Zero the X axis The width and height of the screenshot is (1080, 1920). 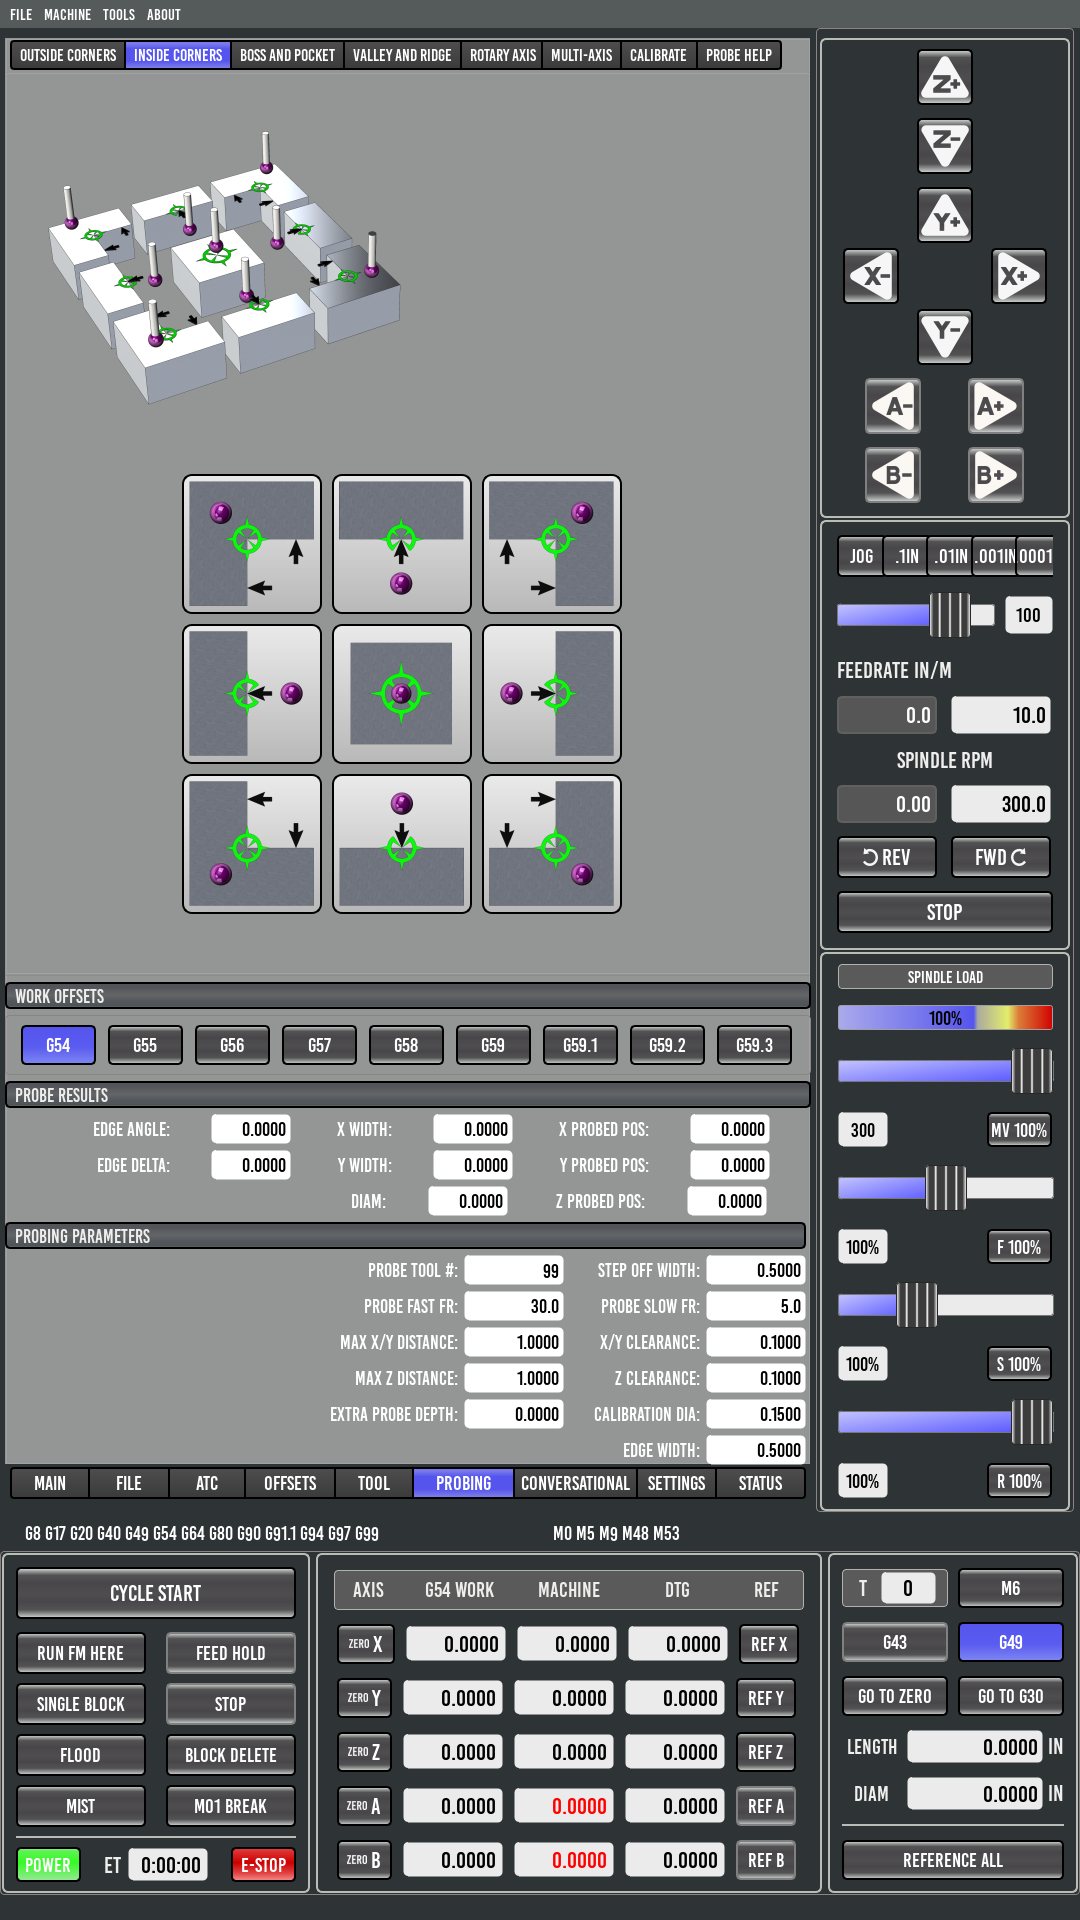point(365,1644)
